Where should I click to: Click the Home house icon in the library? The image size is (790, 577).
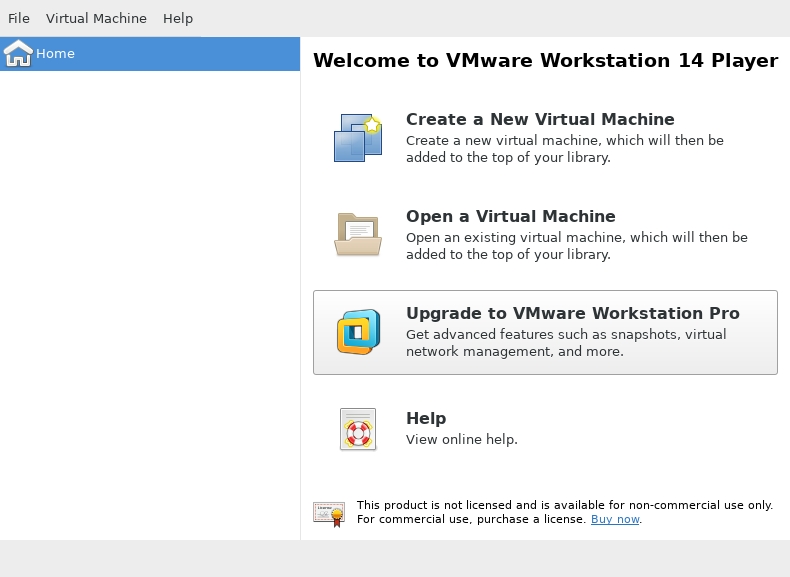[18, 54]
